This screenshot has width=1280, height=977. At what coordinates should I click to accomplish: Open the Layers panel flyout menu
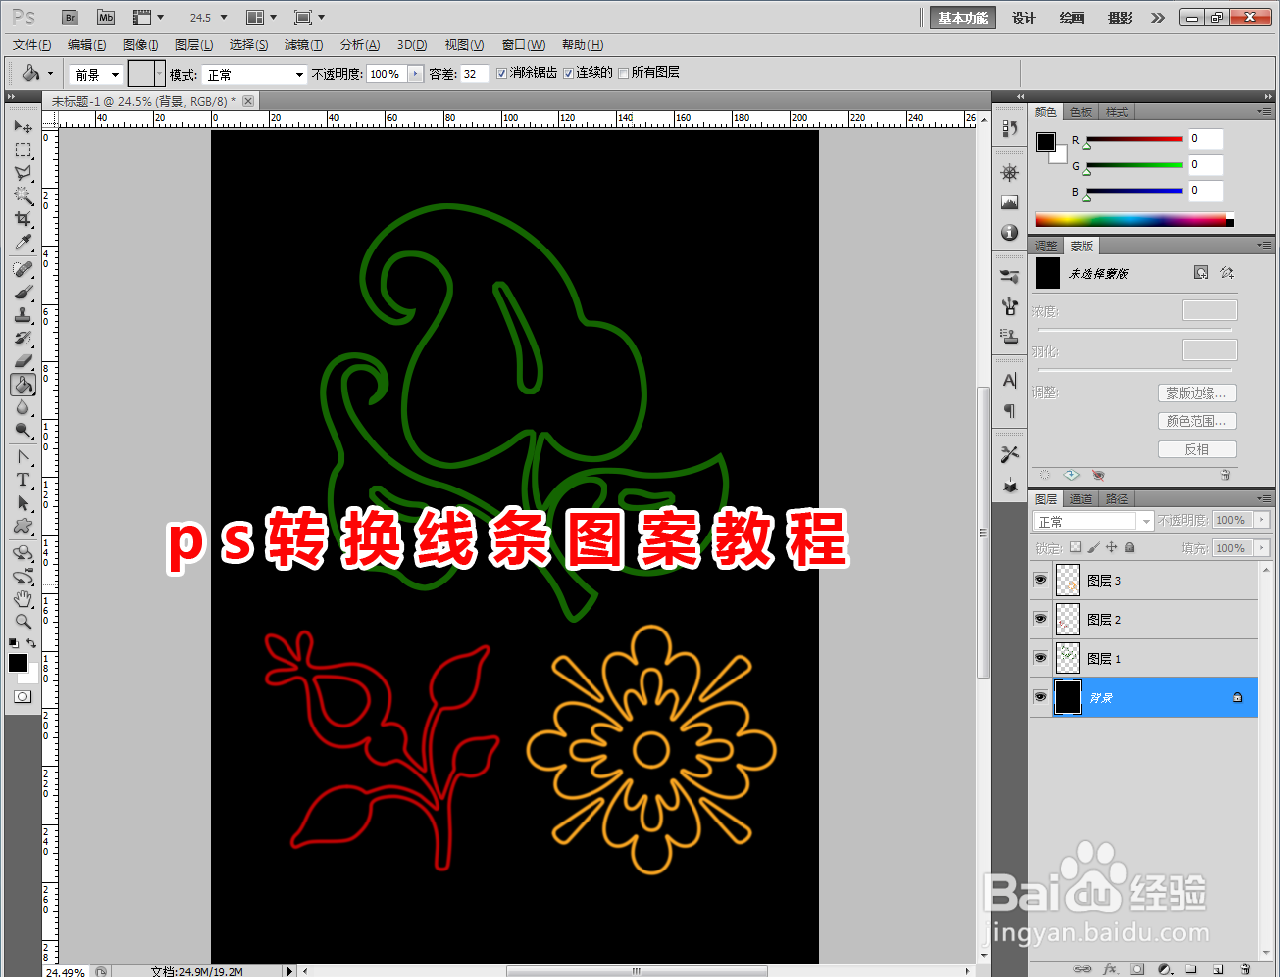1263,498
